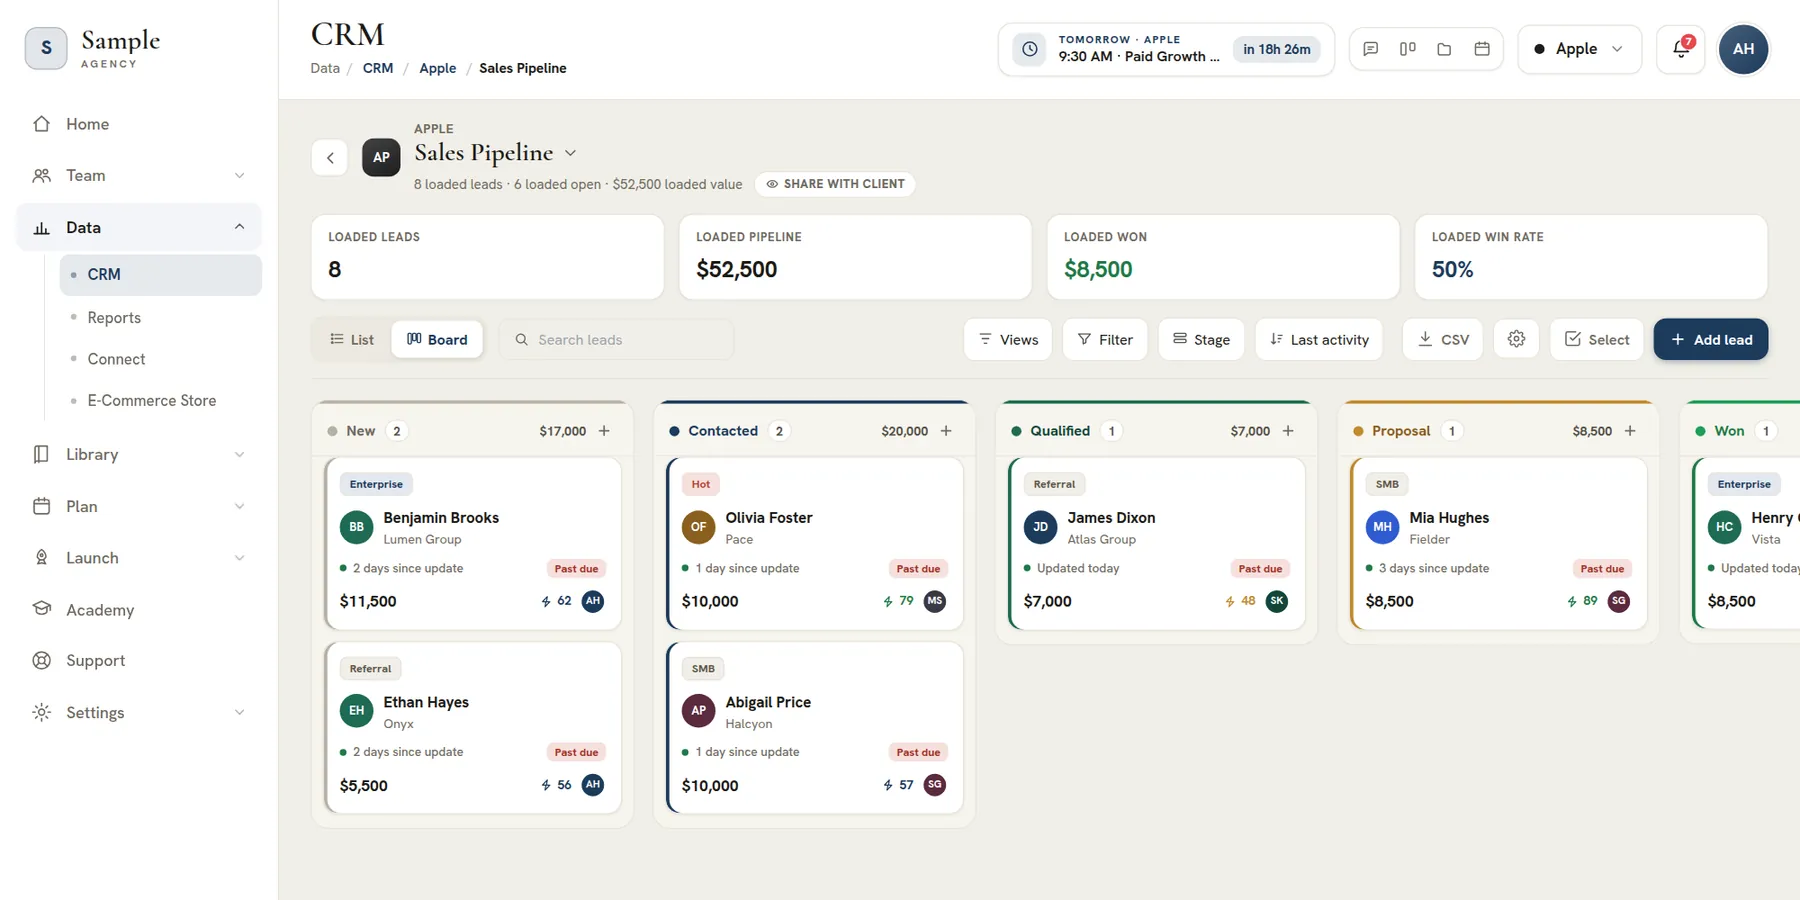Click AH owner avatar on Ethan Hayes card
Screen dimensions: 1800x900
click(x=593, y=785)
